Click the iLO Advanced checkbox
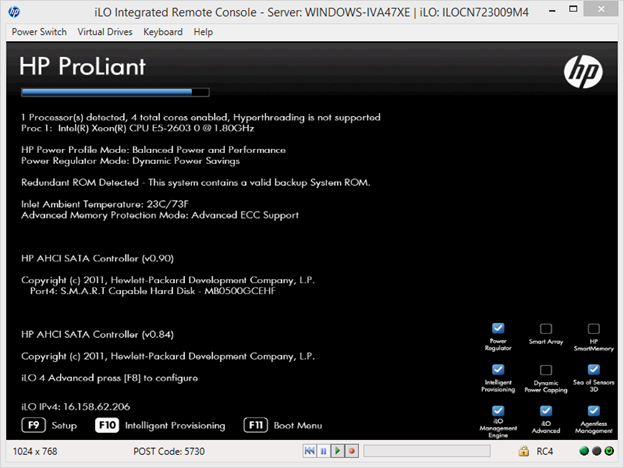This screenshot has height=468, width=624. coord(546,410)
